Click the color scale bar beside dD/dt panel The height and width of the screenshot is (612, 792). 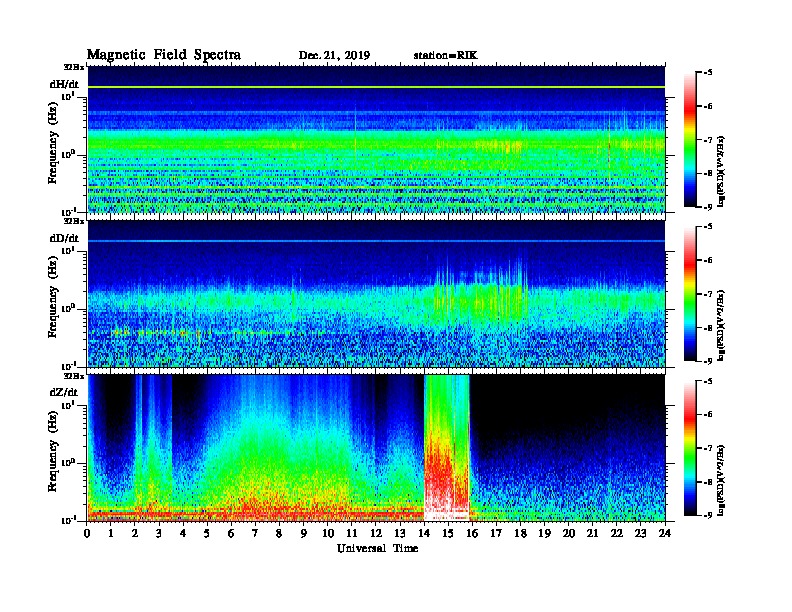(690, 293)
